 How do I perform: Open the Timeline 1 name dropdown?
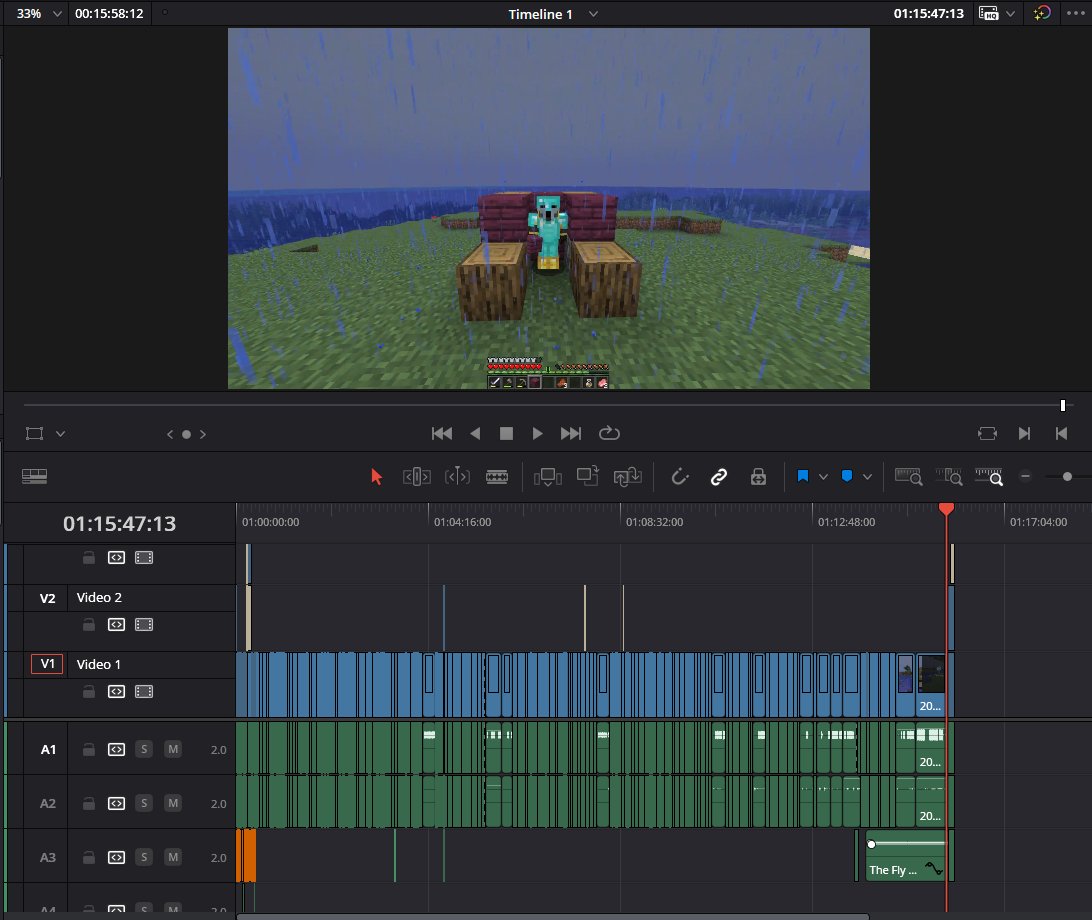(593, 13)
